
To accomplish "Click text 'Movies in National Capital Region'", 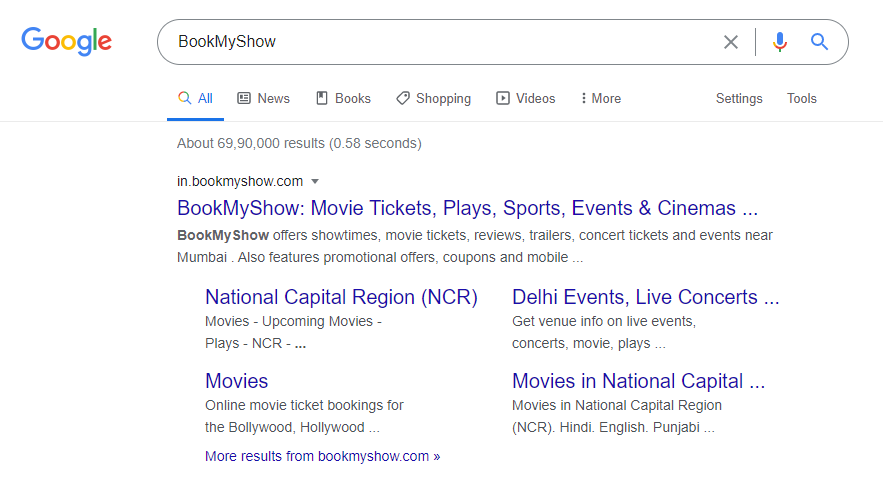I will (x=617, y=406).
